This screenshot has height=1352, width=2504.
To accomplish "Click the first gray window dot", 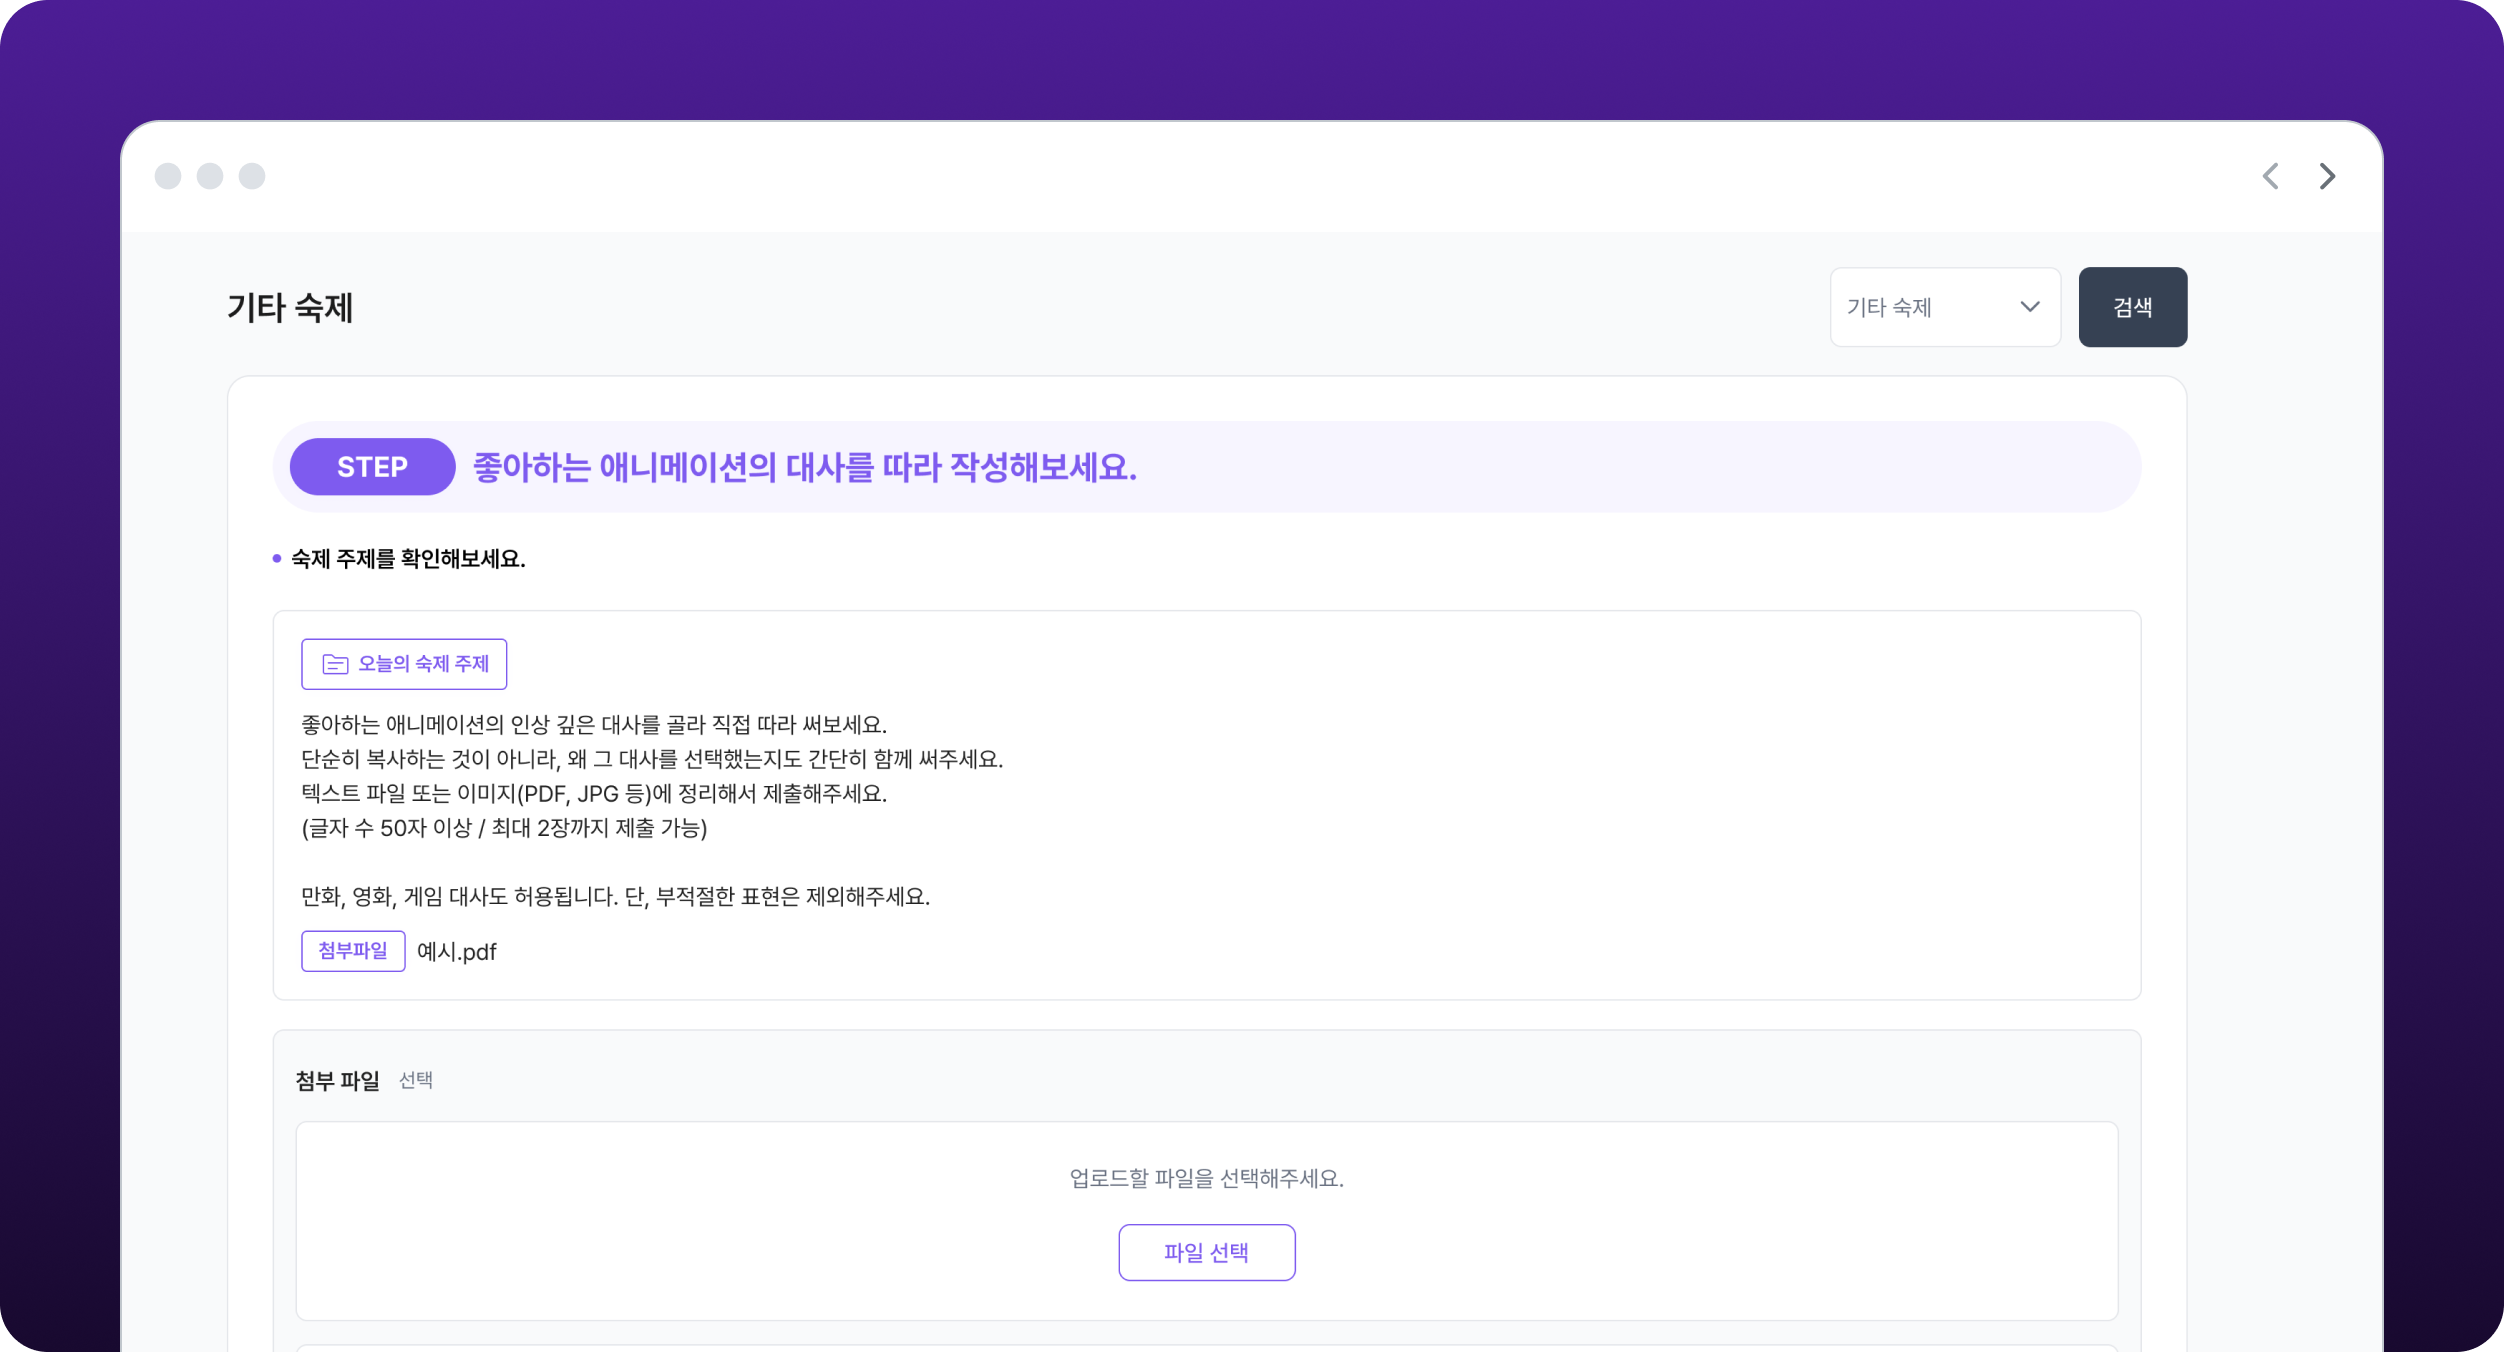I will point(168,176).
